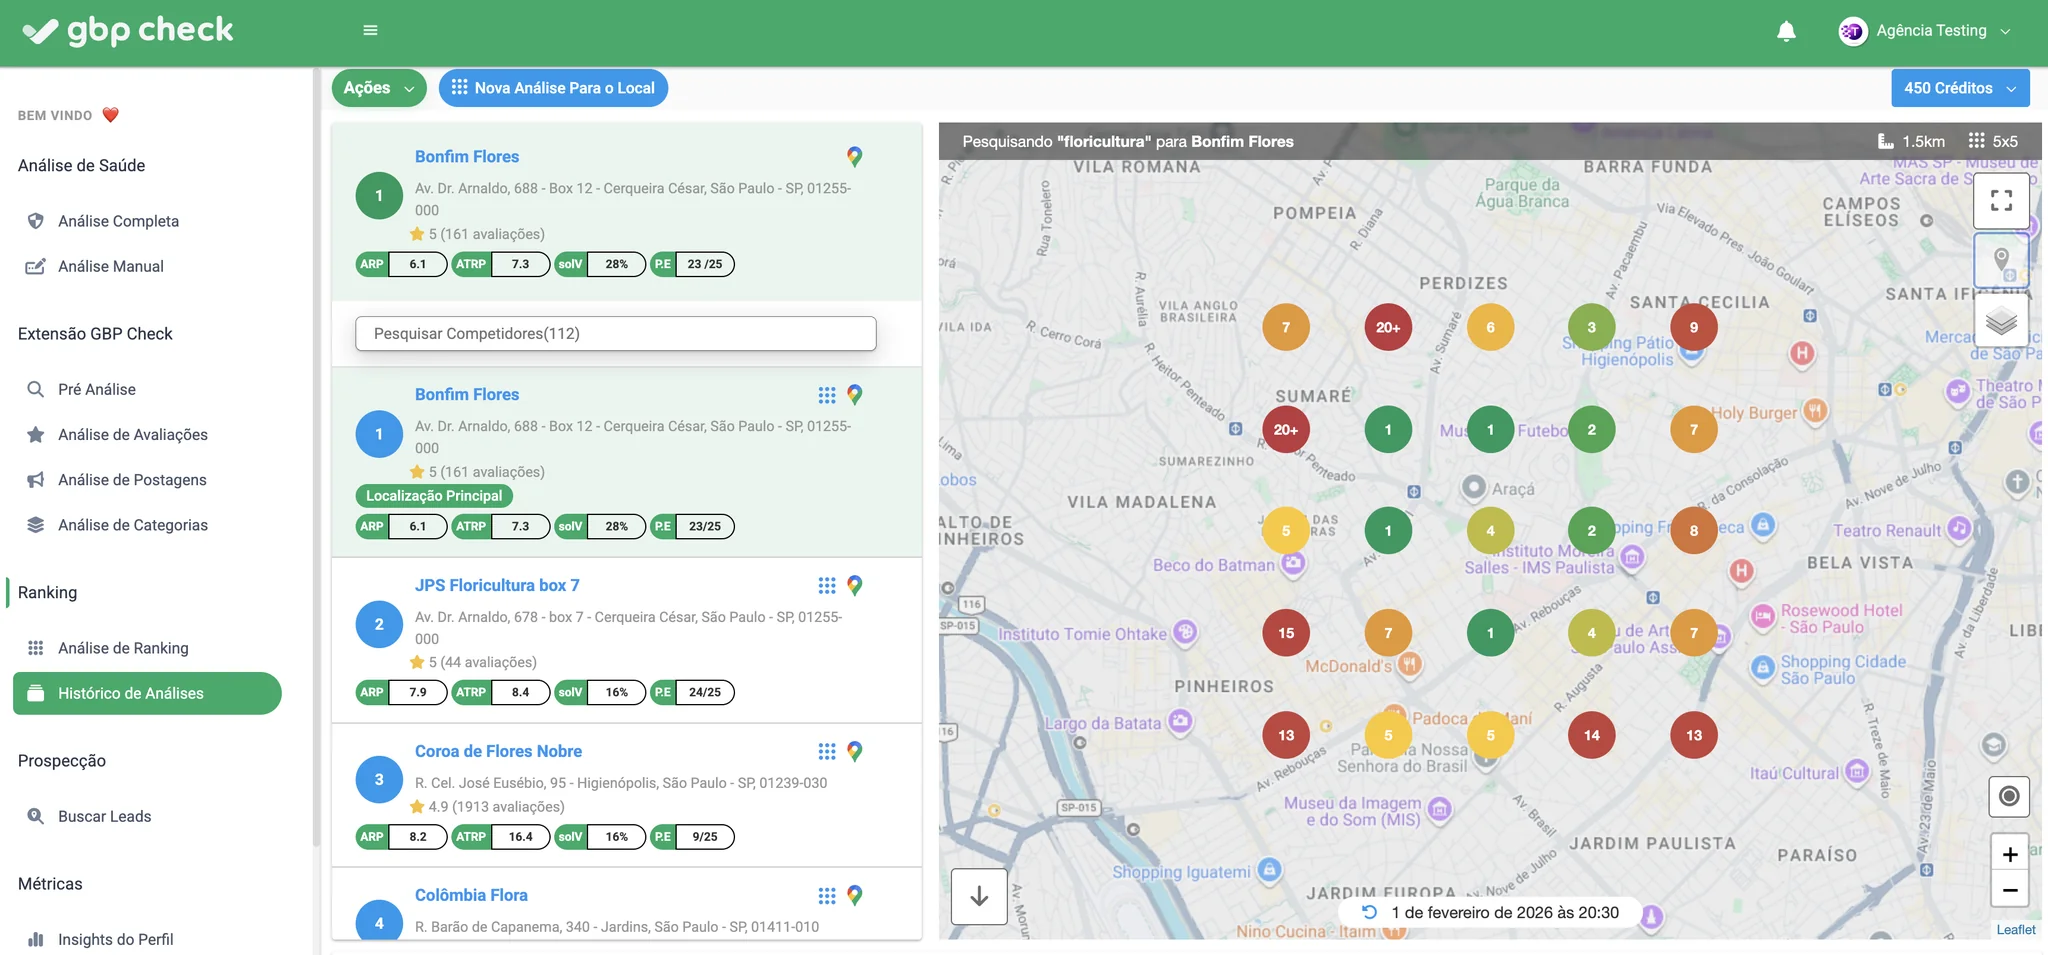Click the map zoom in button
Image resolution: width=2048 pixels, height=955 pixels.
click(x=2009, y=854)
